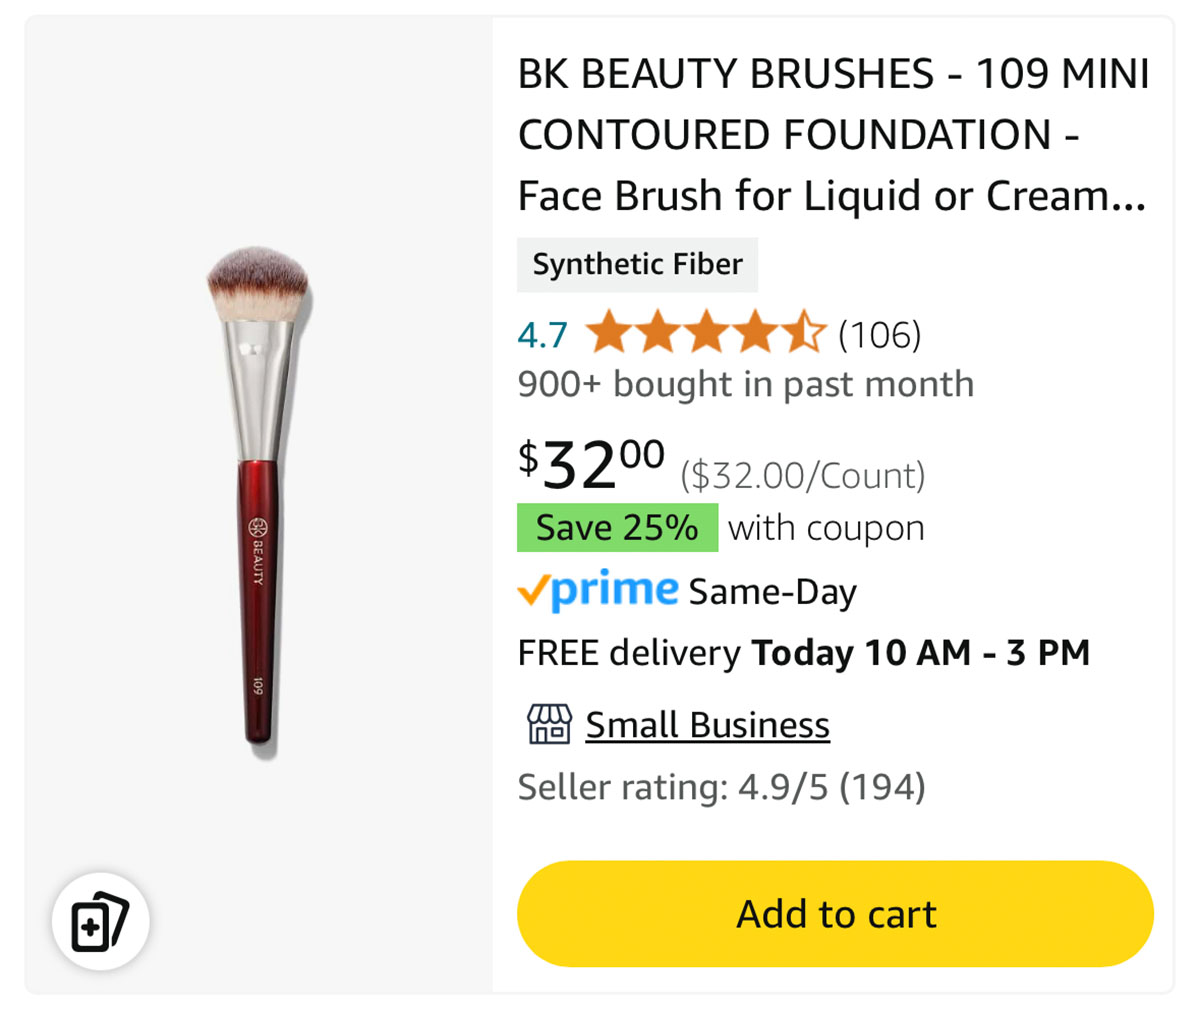
Task: Click the brush bristles in product photo
Action: pyautogui.click(x=257, y=285)
